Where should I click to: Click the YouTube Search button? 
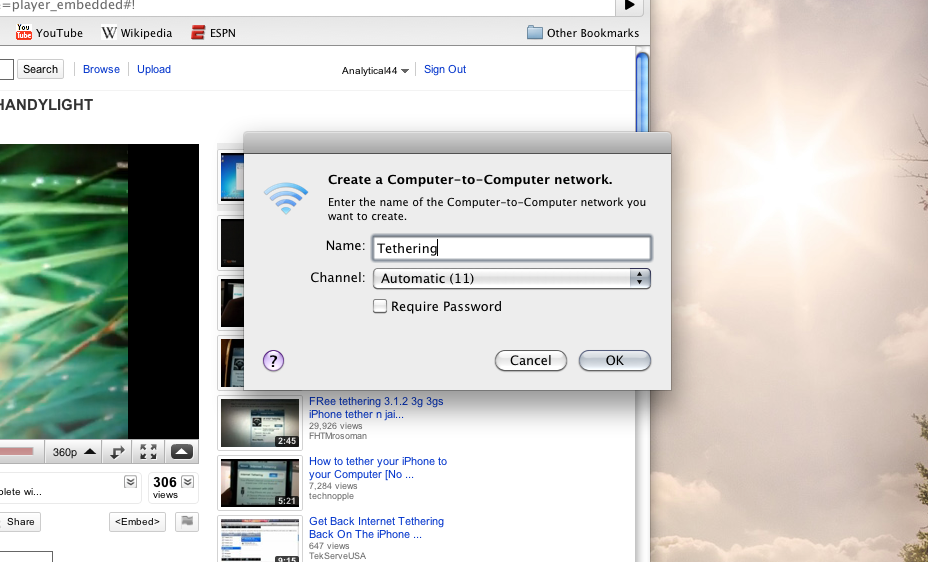[40, 69]
